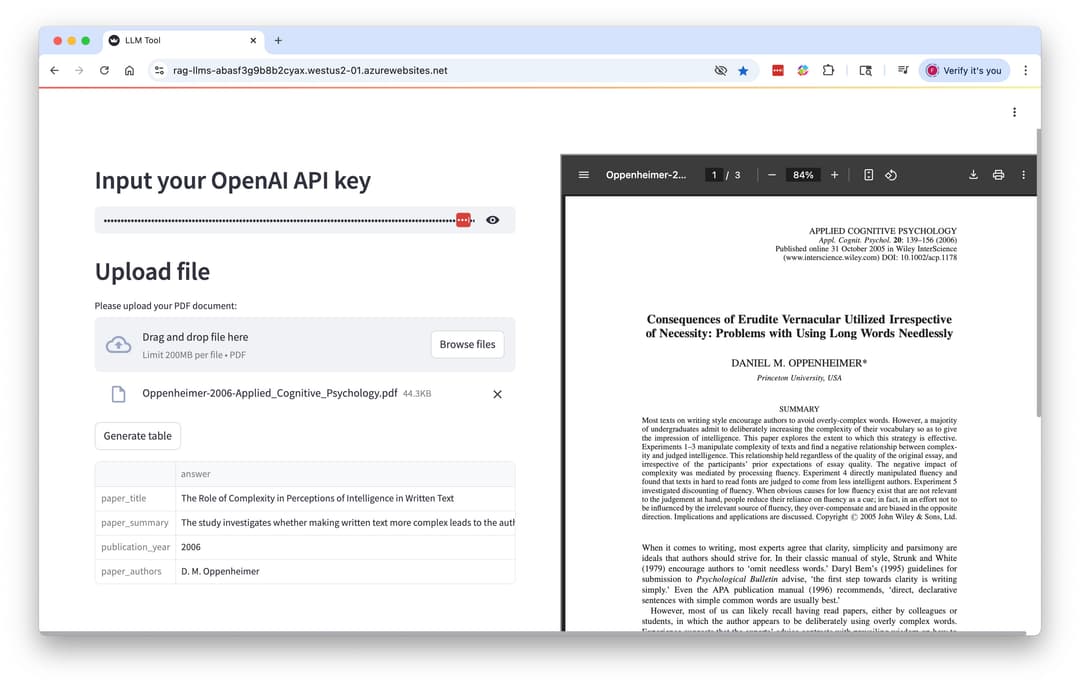Open the Chrome three-dot menu
Image resolution: width=1080 pixels, height=687 pixels.
tap(1025, 71)
